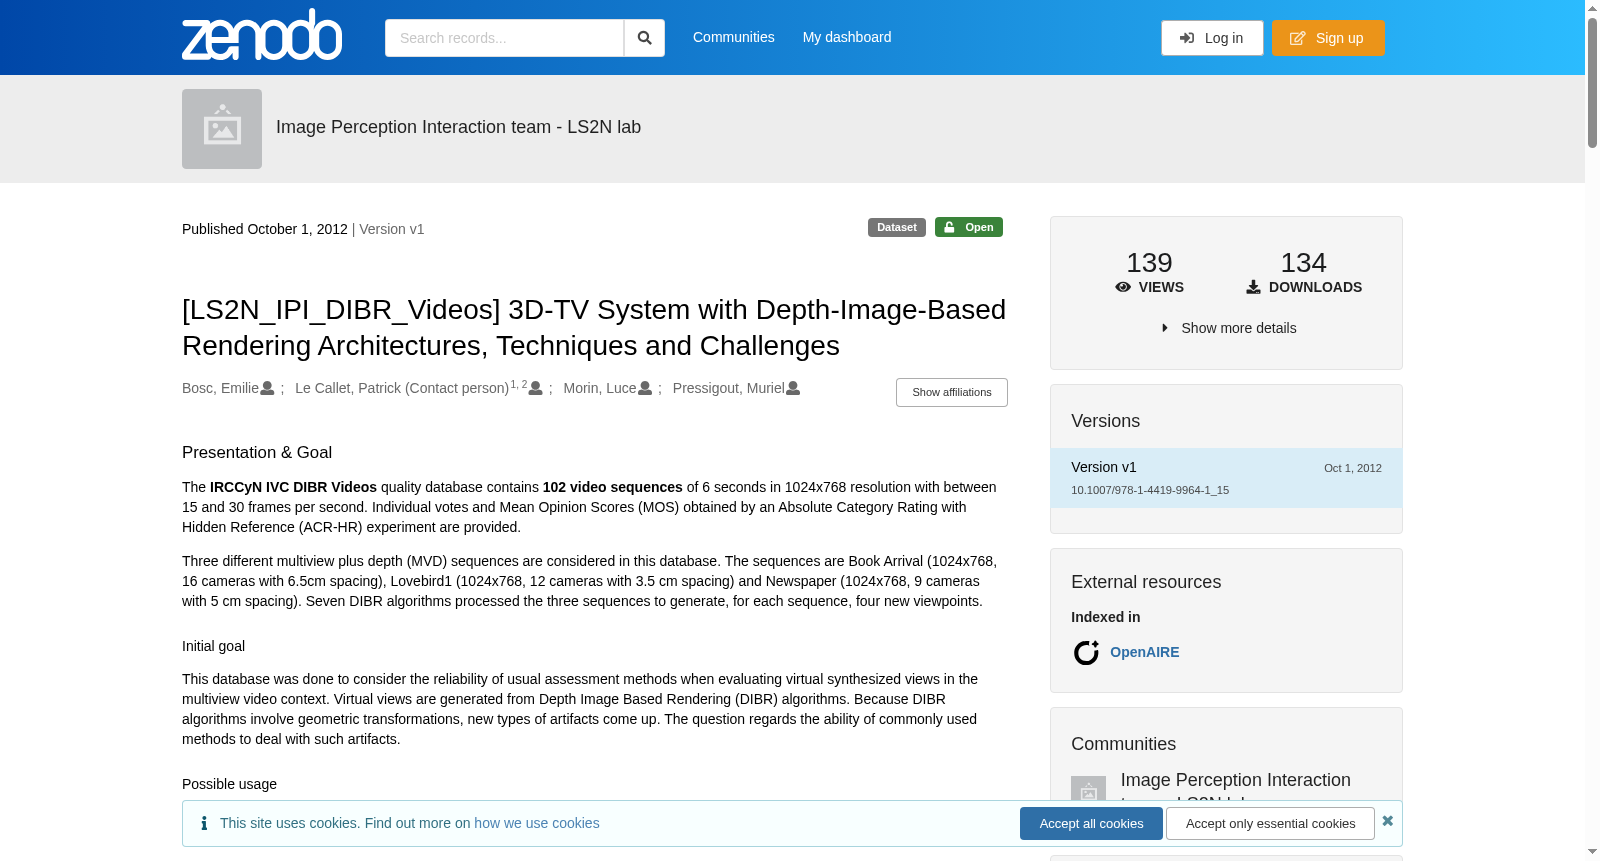Viewport: 1600px width, 861px height.
Task: Click author Pressigout, Muriel
Action: click(729, 388)
